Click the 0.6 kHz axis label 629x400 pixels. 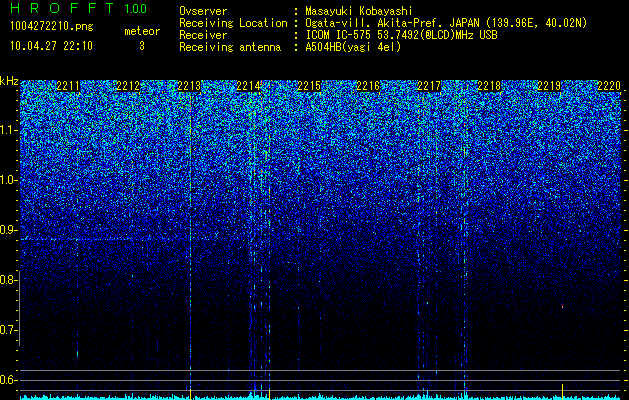click(9, 380)
